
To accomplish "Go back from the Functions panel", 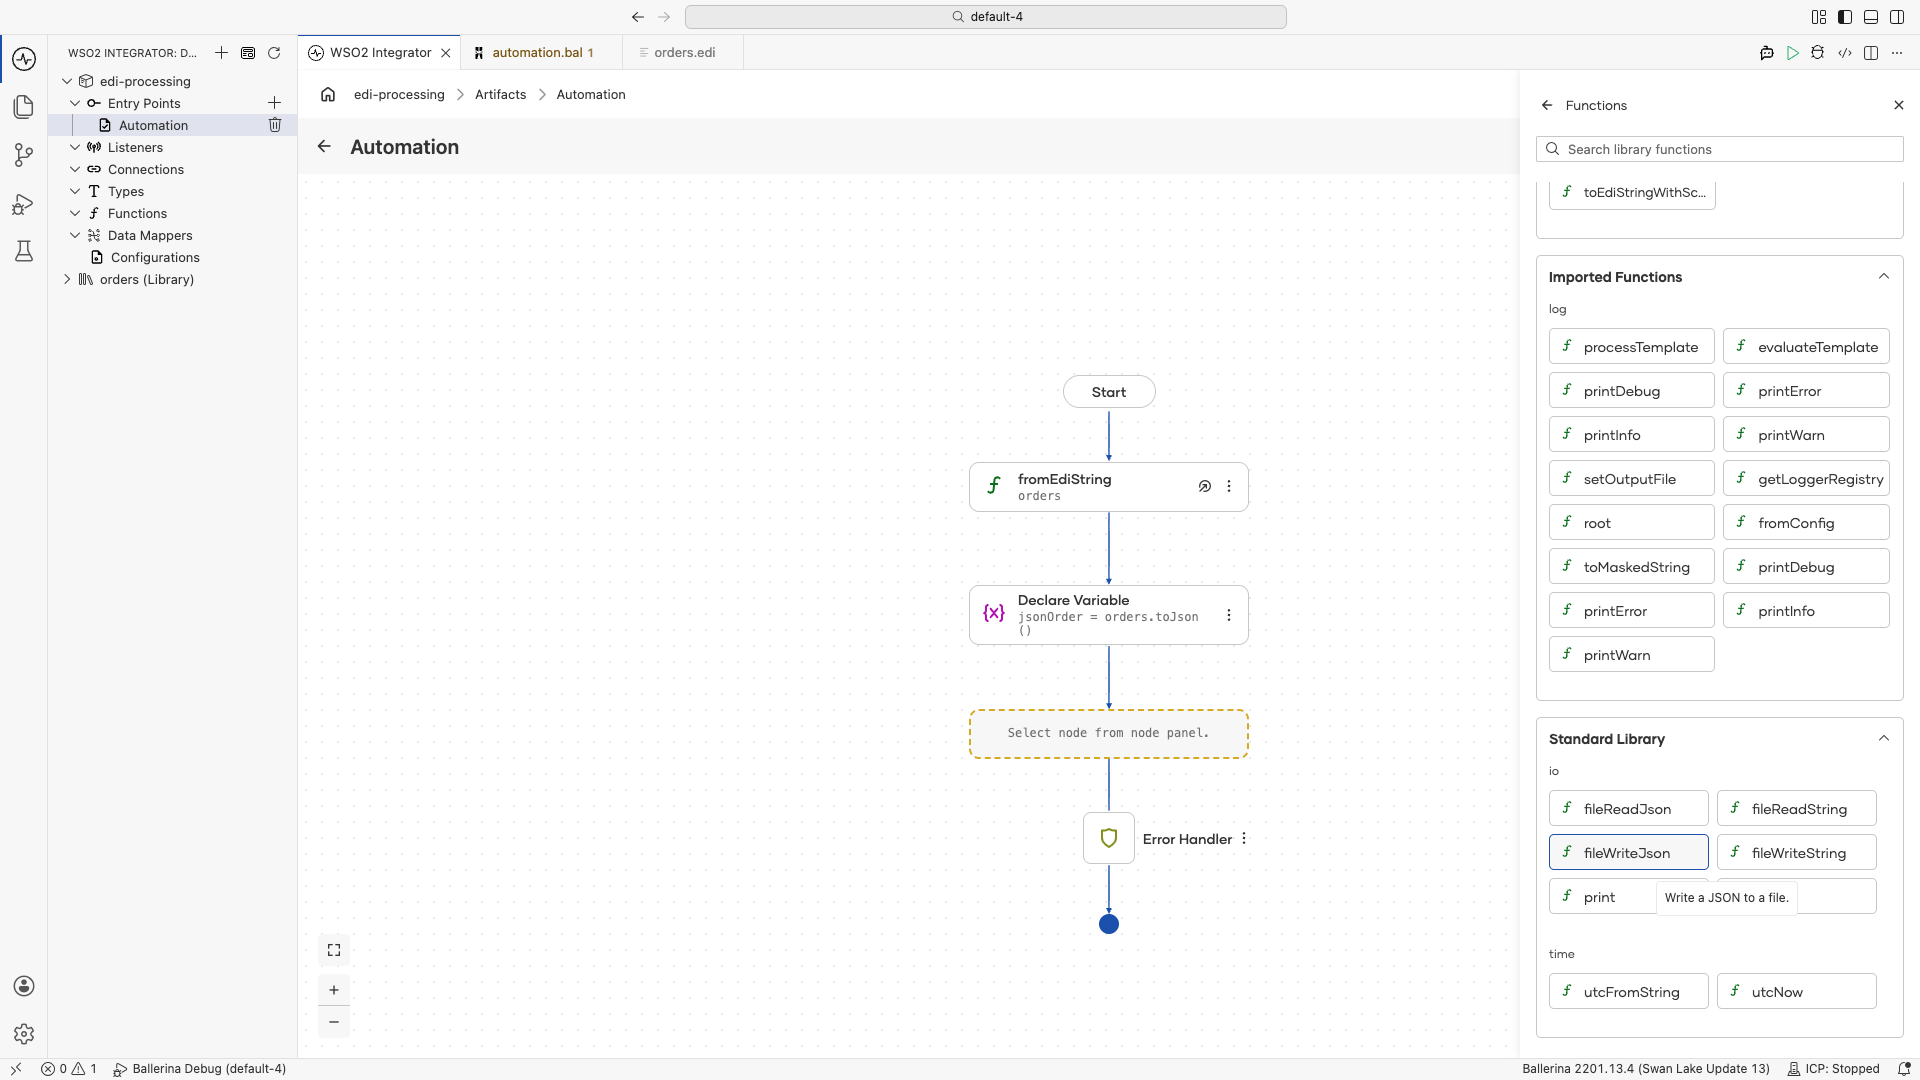I will (x=1547, y=105).
